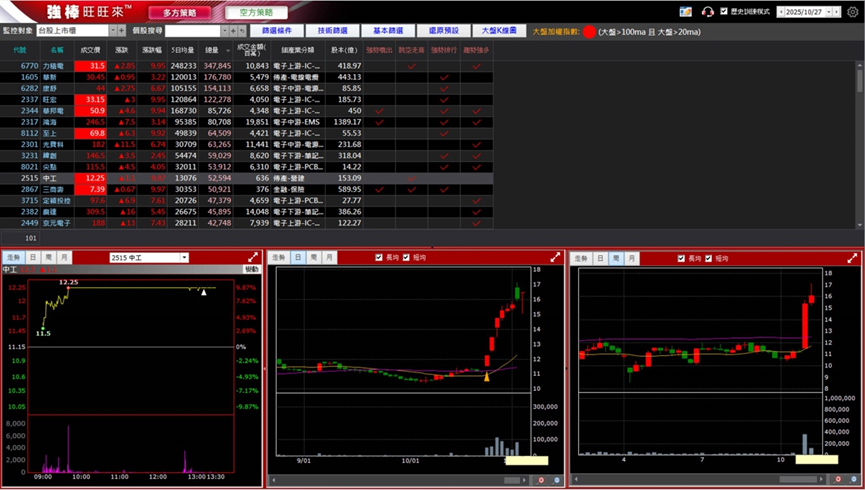Expand the right weekly chart to fullscreen
This screenshot has height=490, width=865.
coord(853,258)
